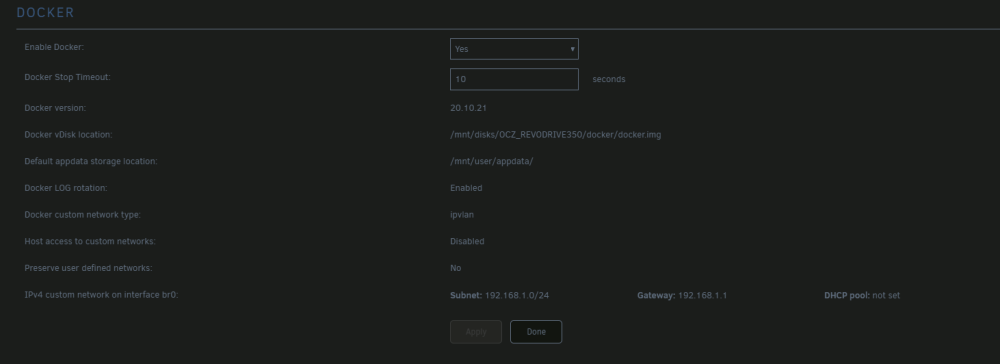Click 'Docker custom network type:' label

[82, 215]
